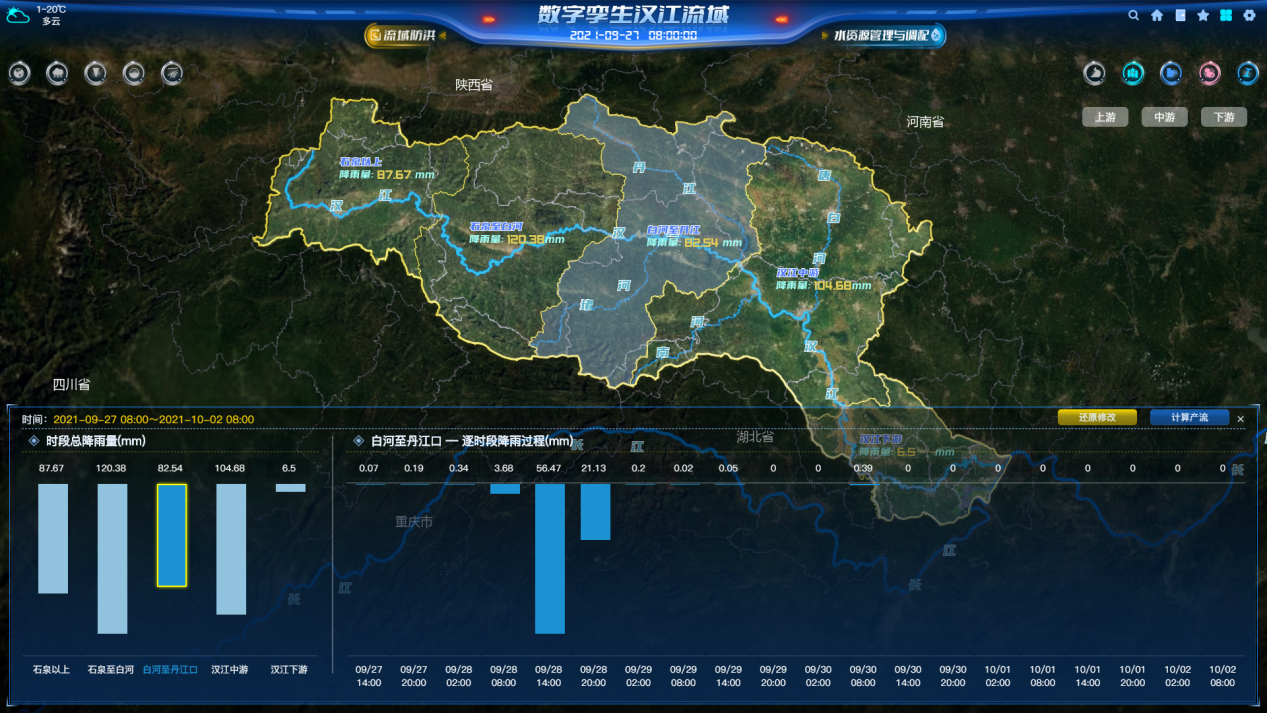
Task: Click the grey mountain round icon
Action: [x=1095, y=73]
